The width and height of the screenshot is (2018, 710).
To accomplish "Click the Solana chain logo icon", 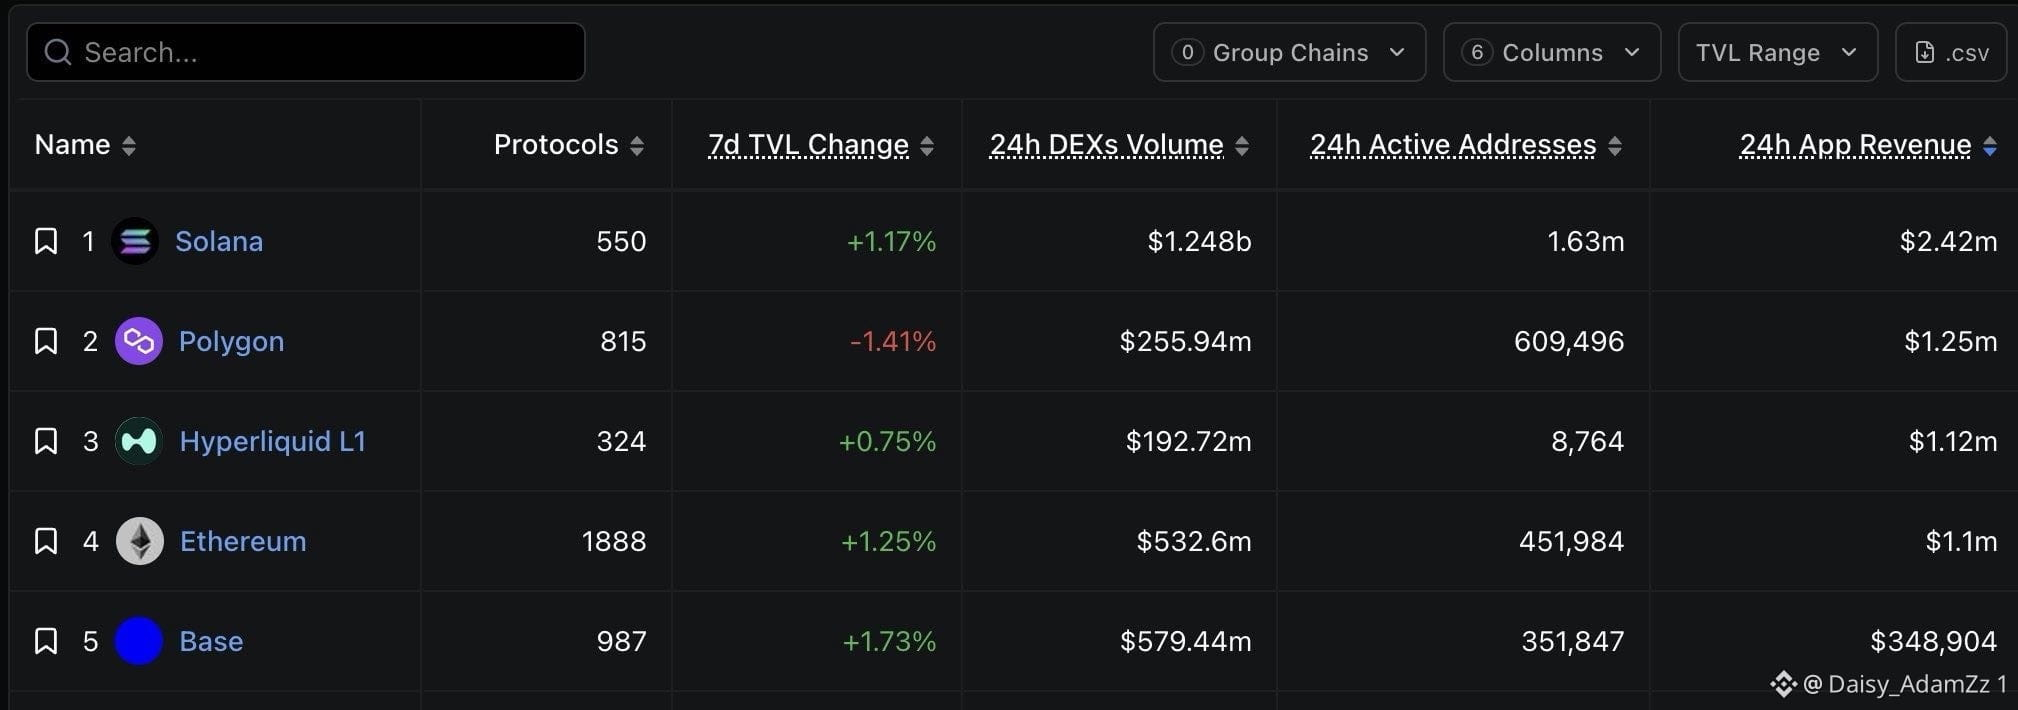I will 135,241.
